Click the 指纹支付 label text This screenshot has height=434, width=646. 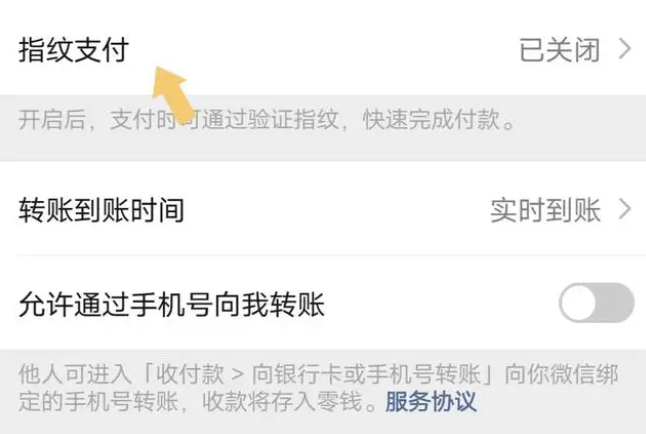(74, 50)
